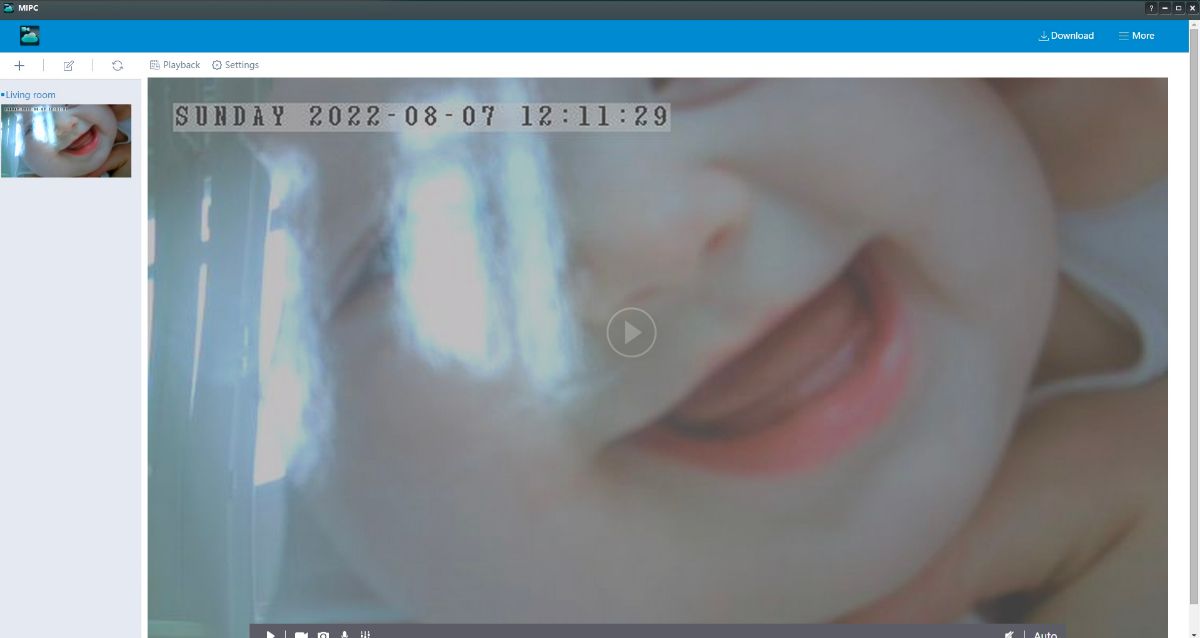Refresh the device list
The height and width of the screenshot is (638, 1200).
(x=117, y=65)
